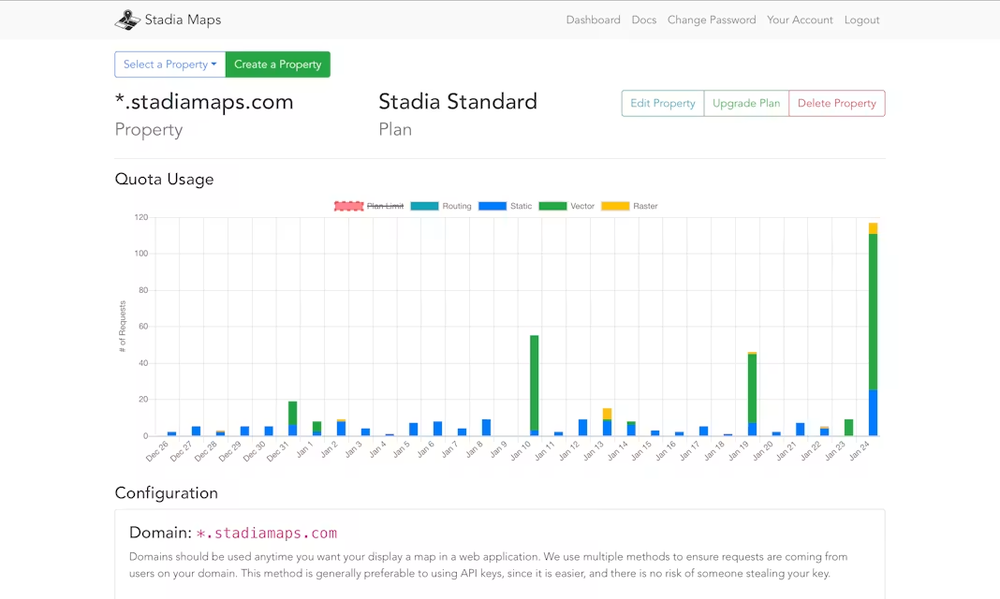
Task: Click the pink *.stadiamaps.com domain value
Action: click(x=267, y=533)
